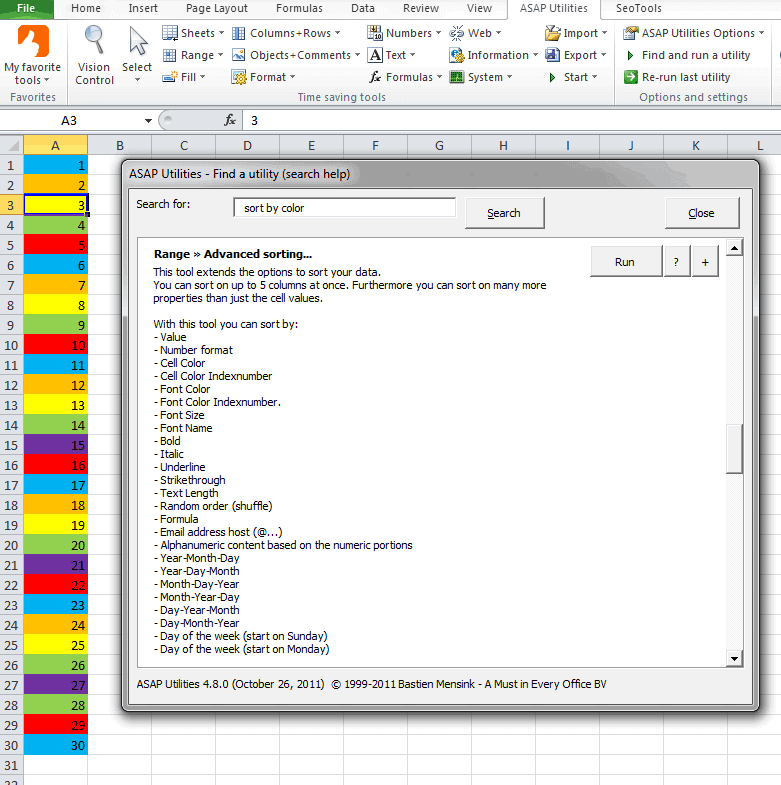Switch to the Review tab

click(x=421, y=9)
